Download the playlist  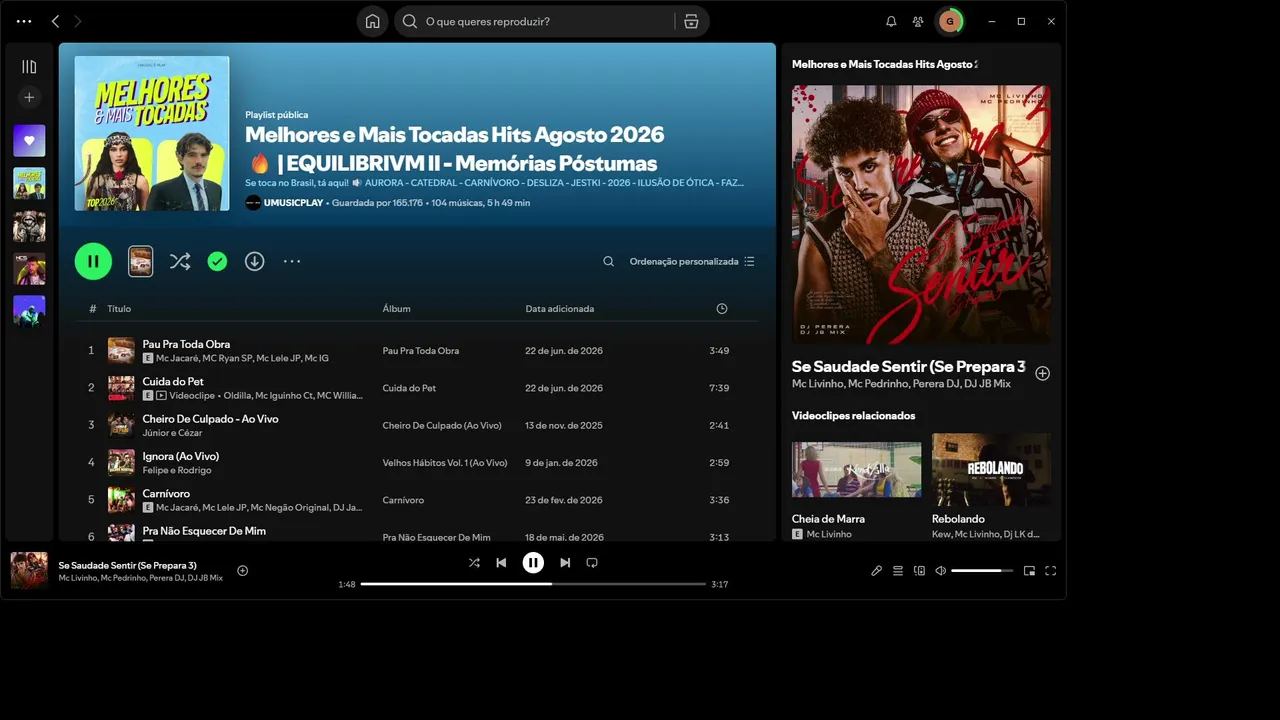pos(255,261)
